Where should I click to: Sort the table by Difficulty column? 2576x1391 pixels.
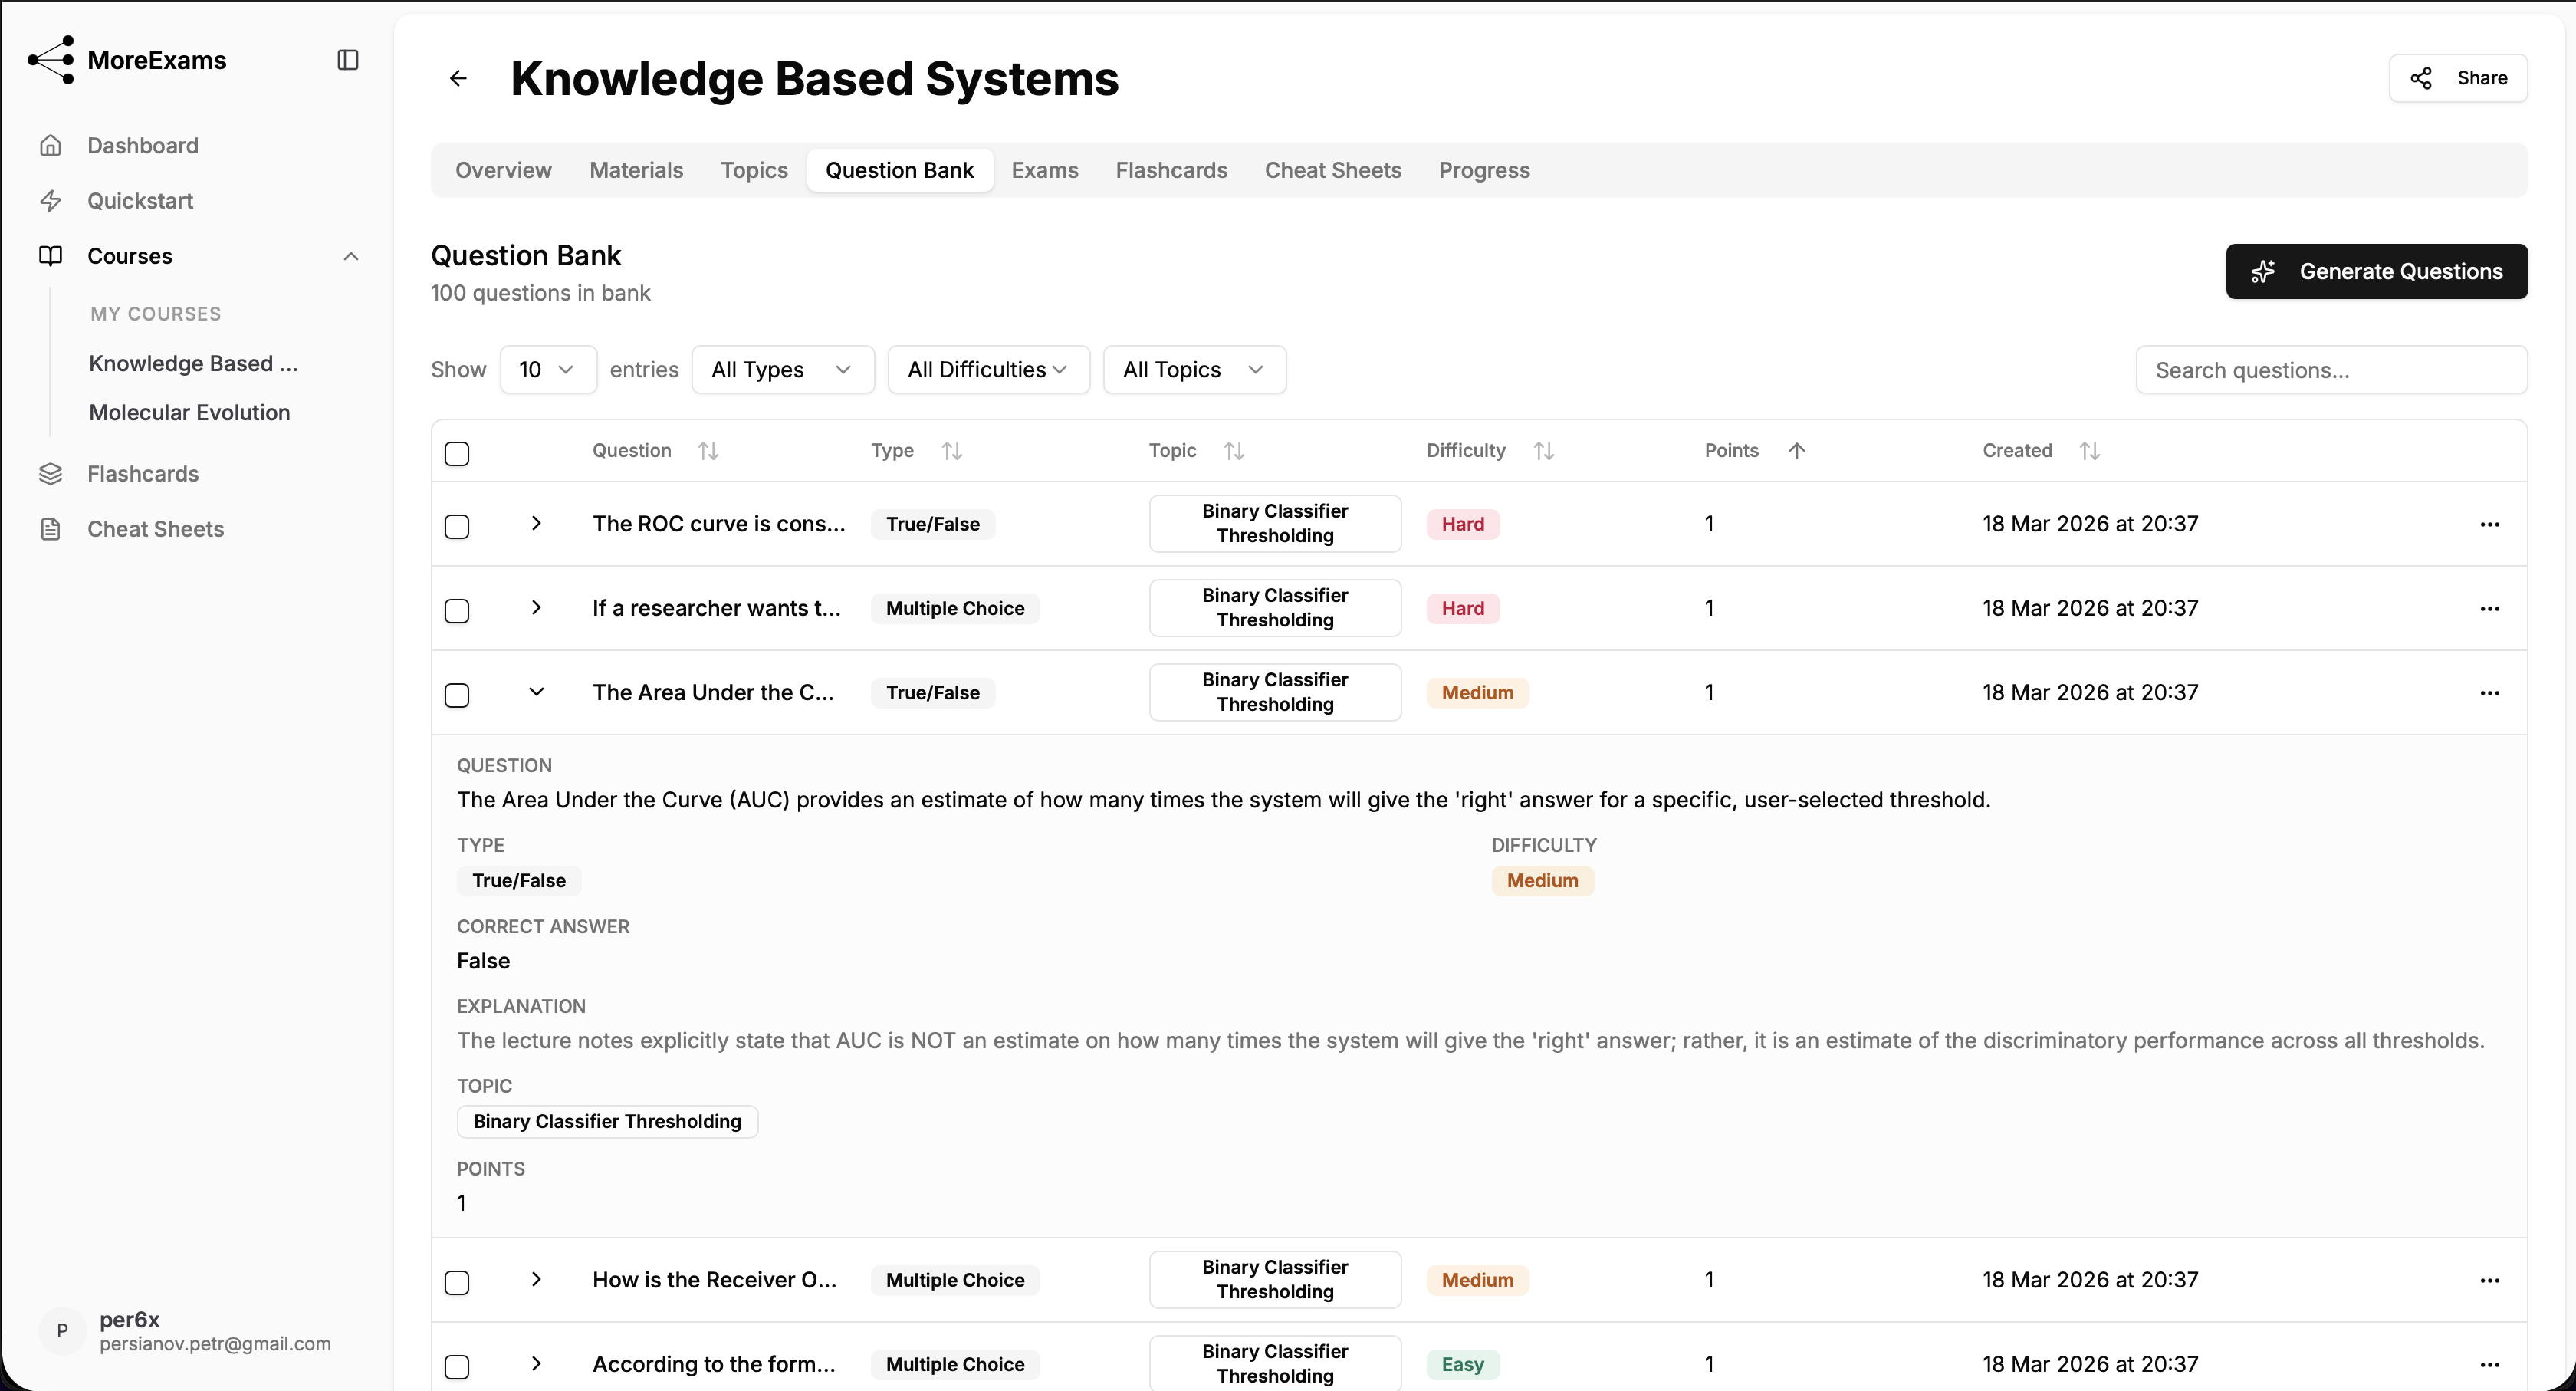point(1543,451)
